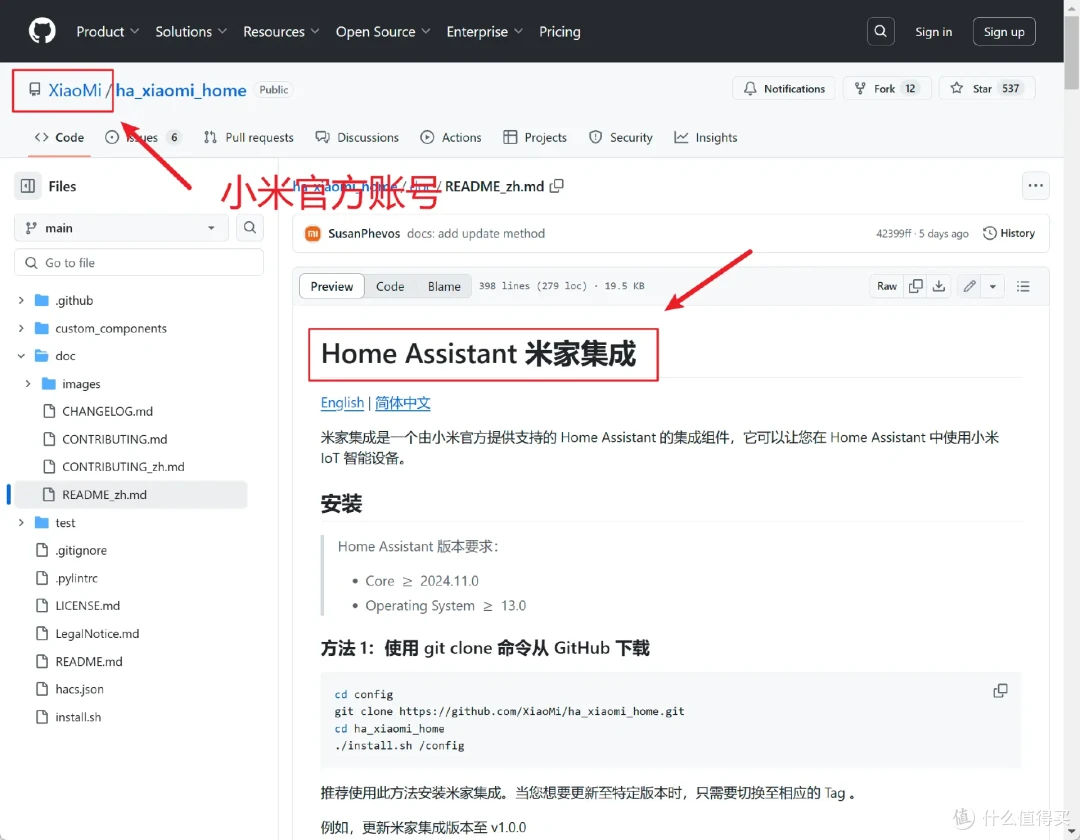The image size is (1080, 840).
Task: Open the Product menu dropdown
Action: pos(107,32)
